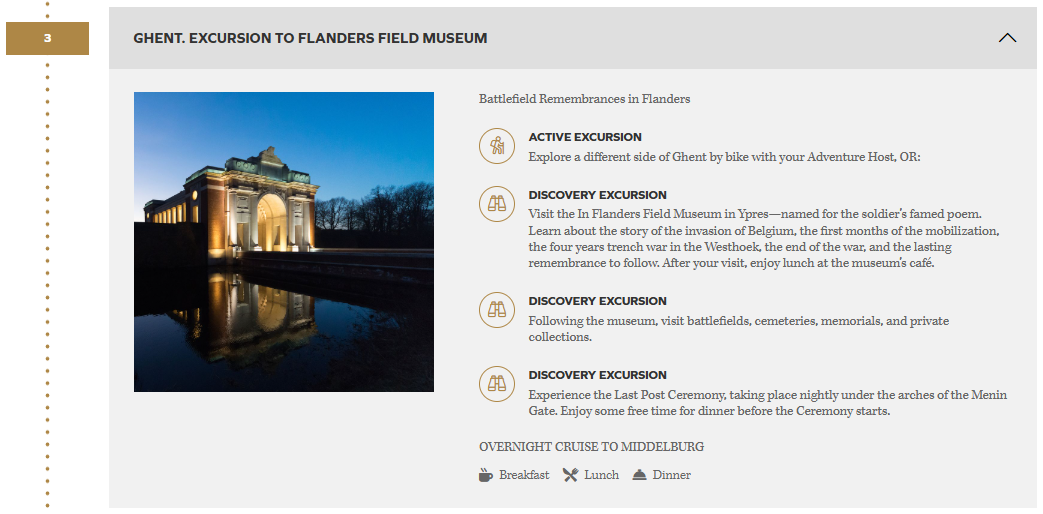1043x514 pixels.
Task: Click Discovery Excursion title above the Ypres museum text
Action: coord(597,195)
